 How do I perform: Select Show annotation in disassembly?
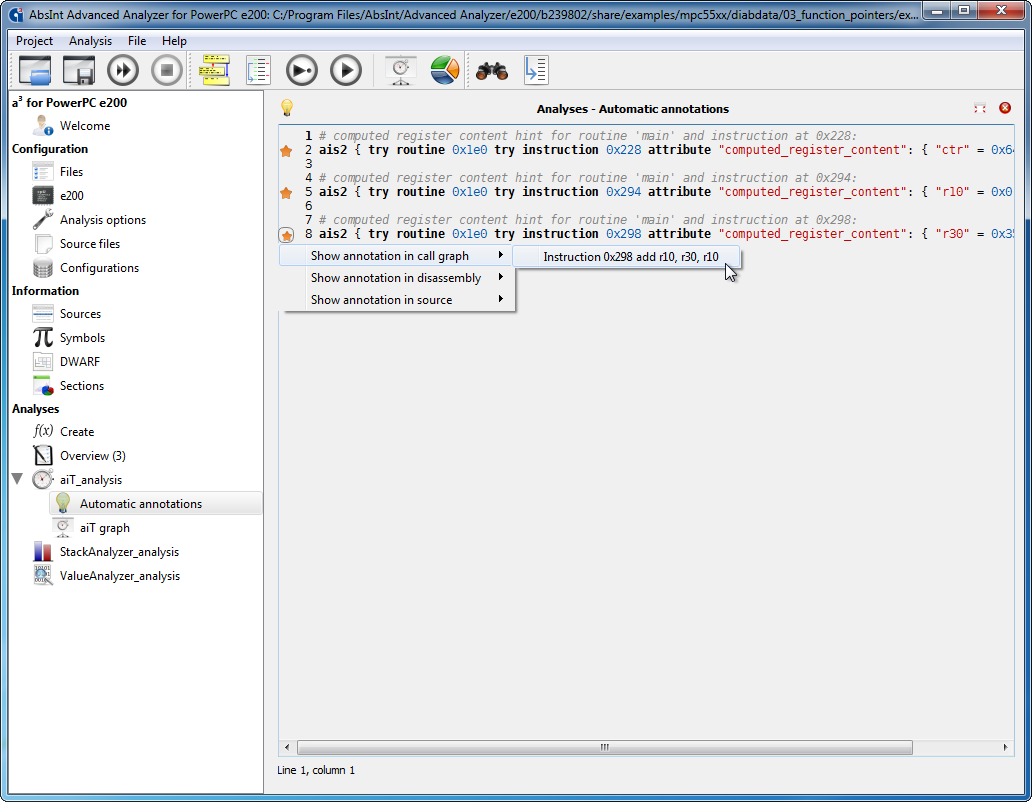click(397, 278)
